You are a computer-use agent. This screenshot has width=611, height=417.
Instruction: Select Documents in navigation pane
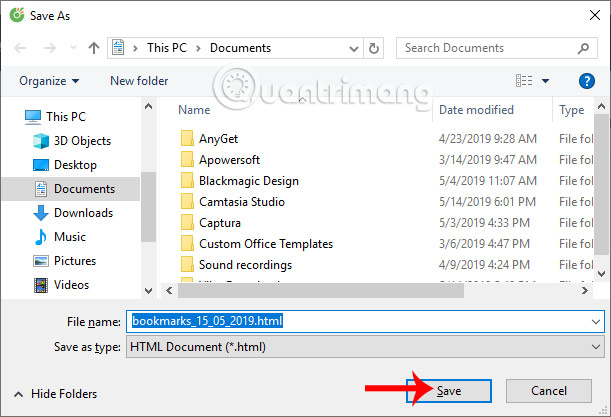pyautogui.click(x=71, y=189)
